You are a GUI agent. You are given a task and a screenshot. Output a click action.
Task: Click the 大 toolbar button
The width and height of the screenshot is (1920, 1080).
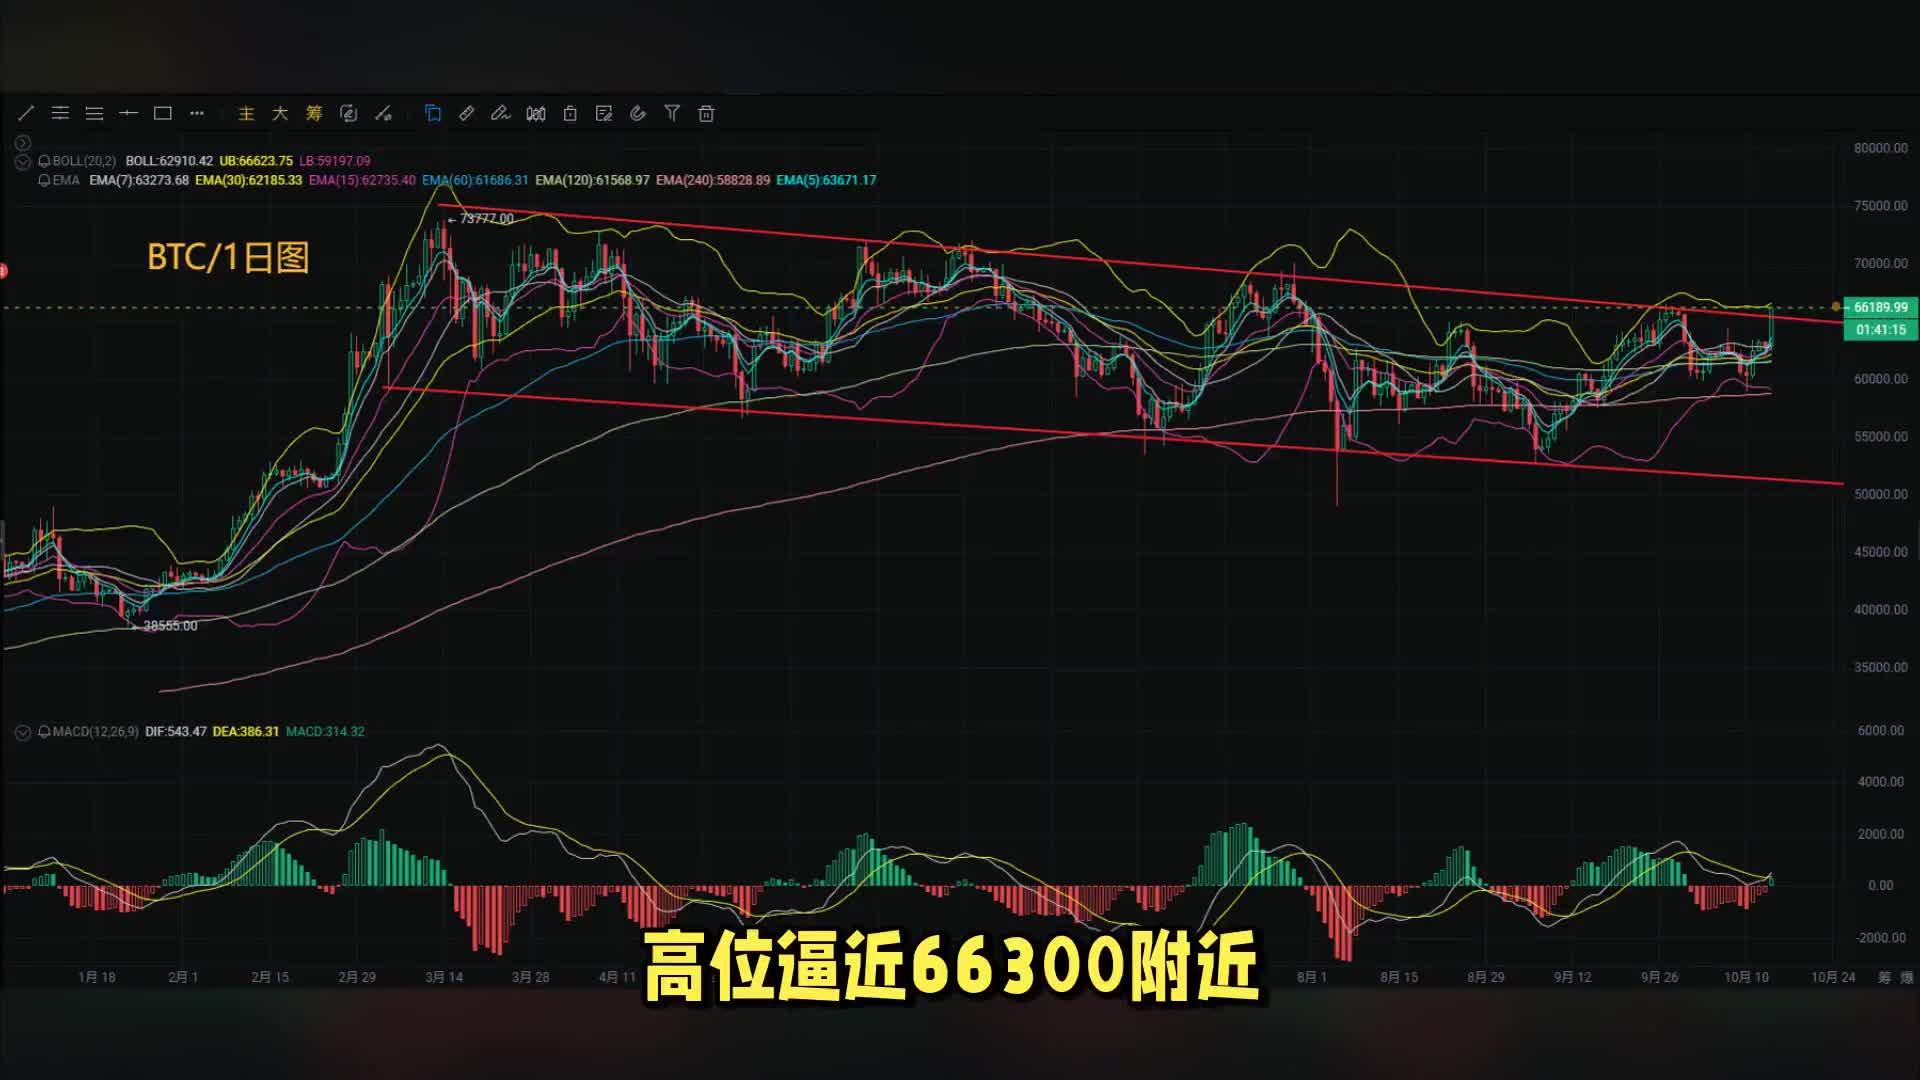click(x=280, y=114)
